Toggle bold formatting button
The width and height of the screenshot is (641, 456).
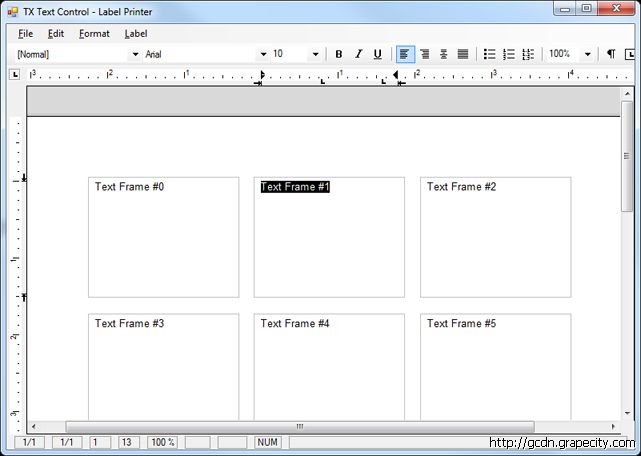339,54
